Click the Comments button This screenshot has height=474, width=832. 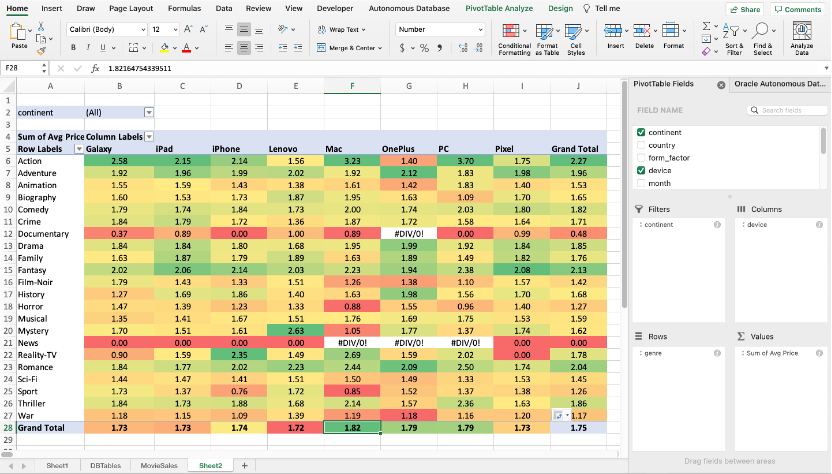(798, 9)
